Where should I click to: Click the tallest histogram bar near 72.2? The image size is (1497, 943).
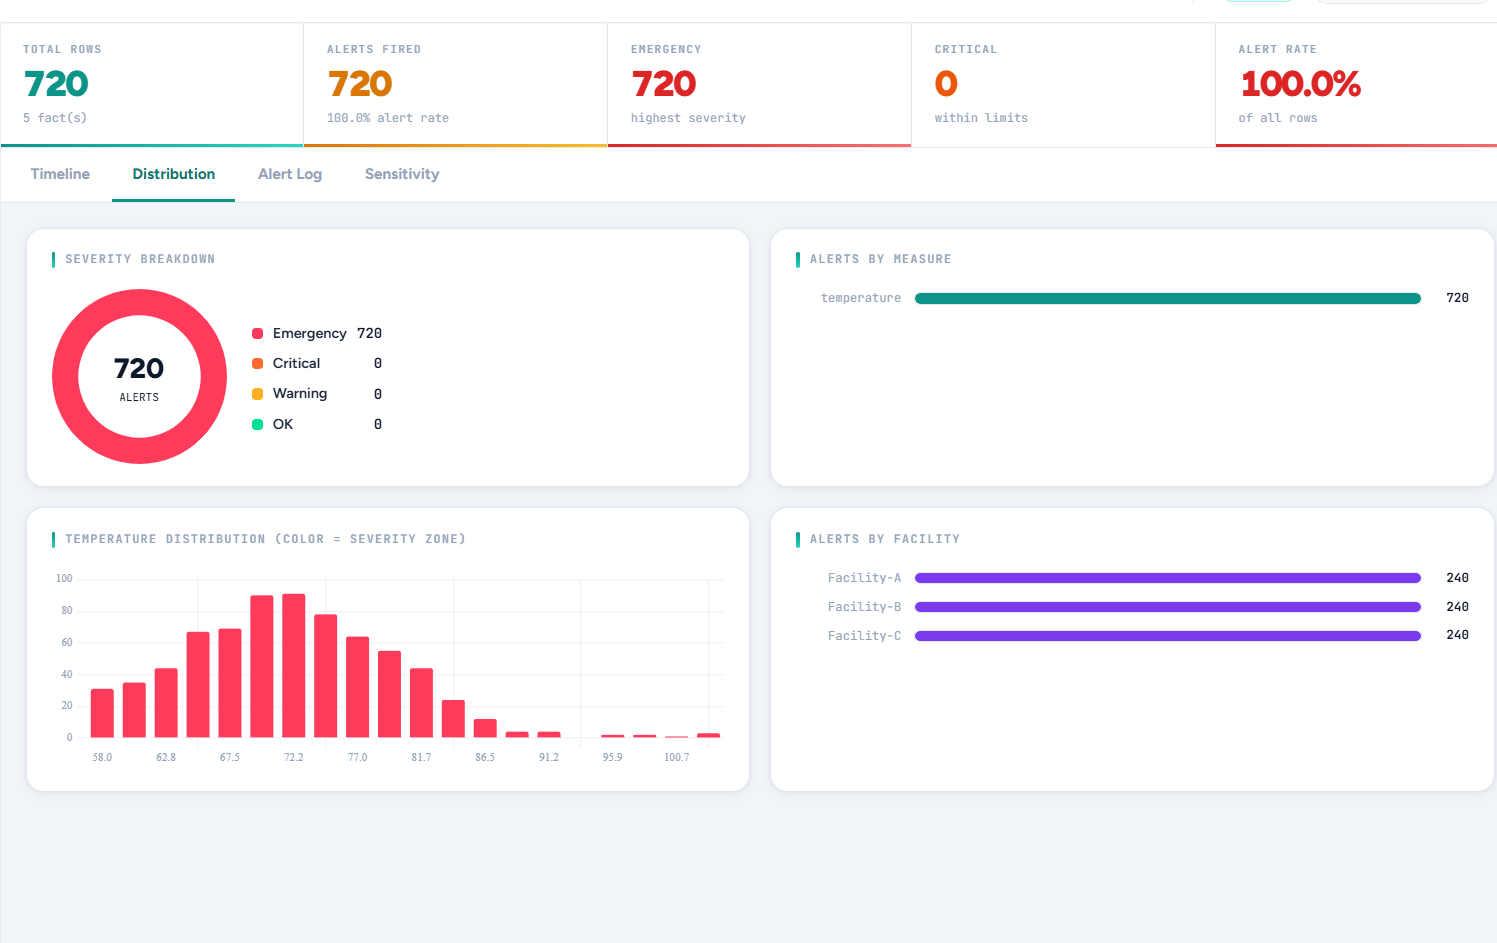(x=294, y=665)
